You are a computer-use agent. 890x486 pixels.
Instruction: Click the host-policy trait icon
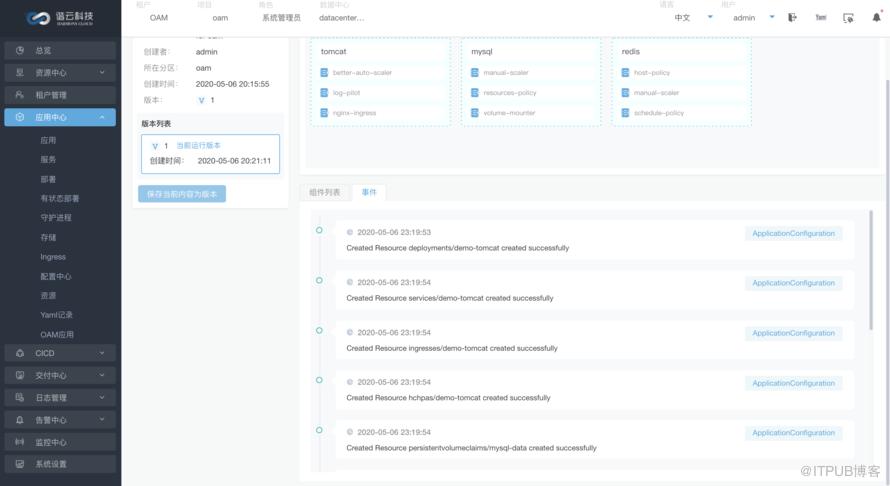[x=625, y=73]
